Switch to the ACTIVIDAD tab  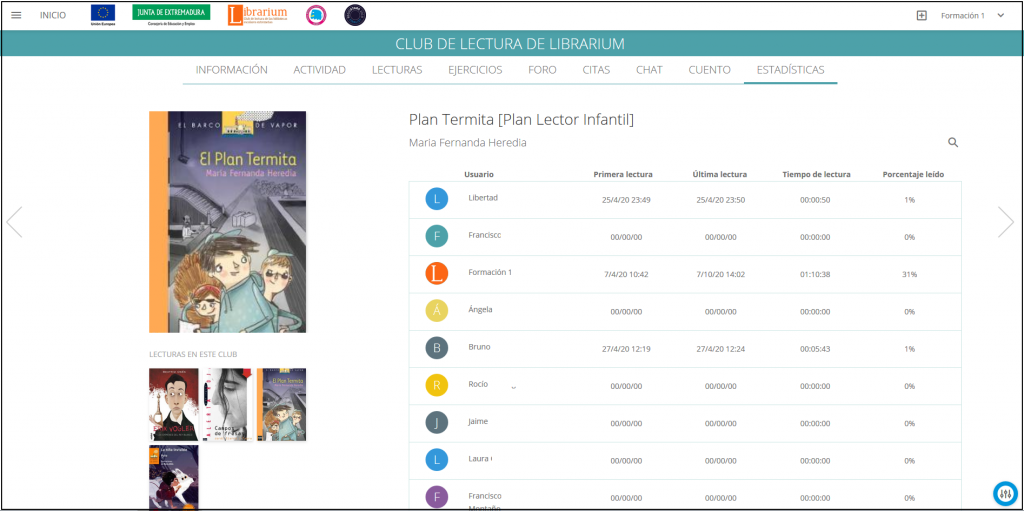pos(319,70)
